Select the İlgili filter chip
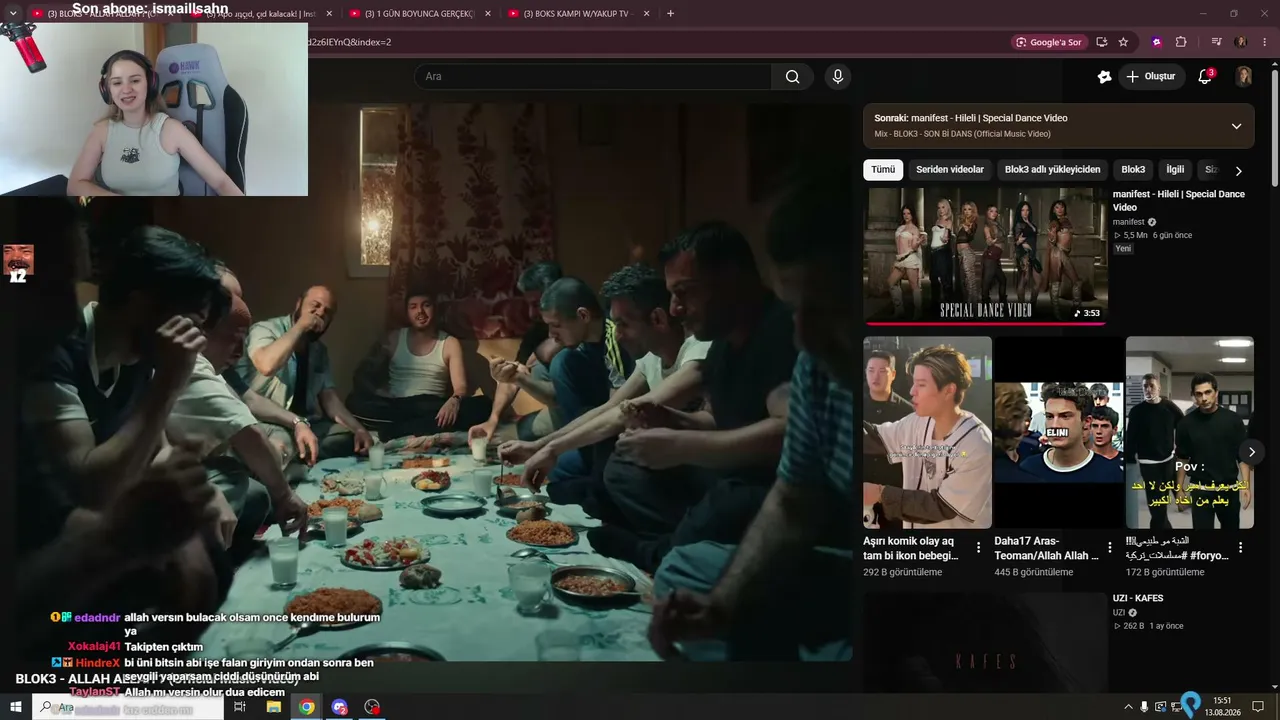The width and height of the screenshot is (1280, 720). pos(1175,170)
